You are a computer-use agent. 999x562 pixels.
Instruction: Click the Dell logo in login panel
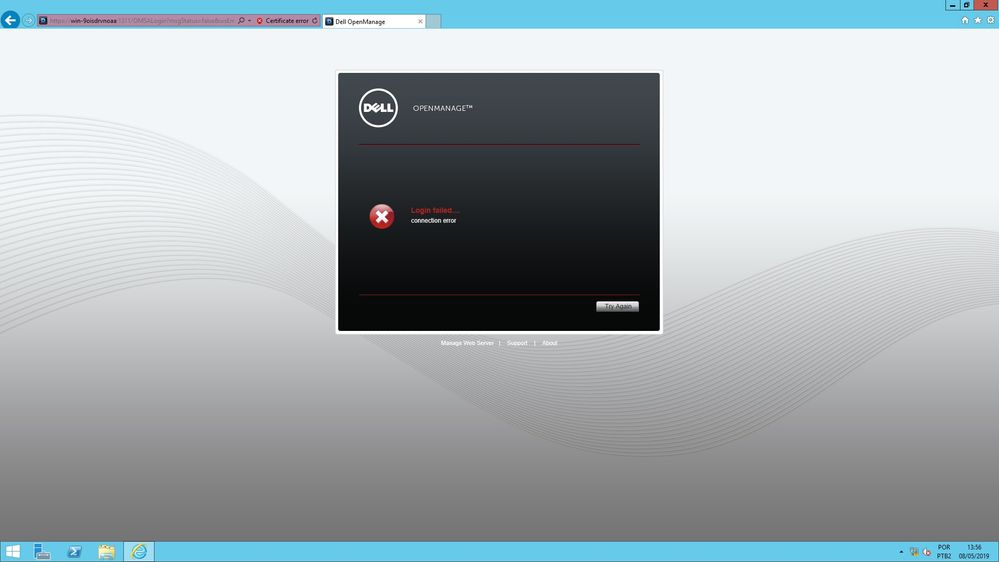(378, 108)
